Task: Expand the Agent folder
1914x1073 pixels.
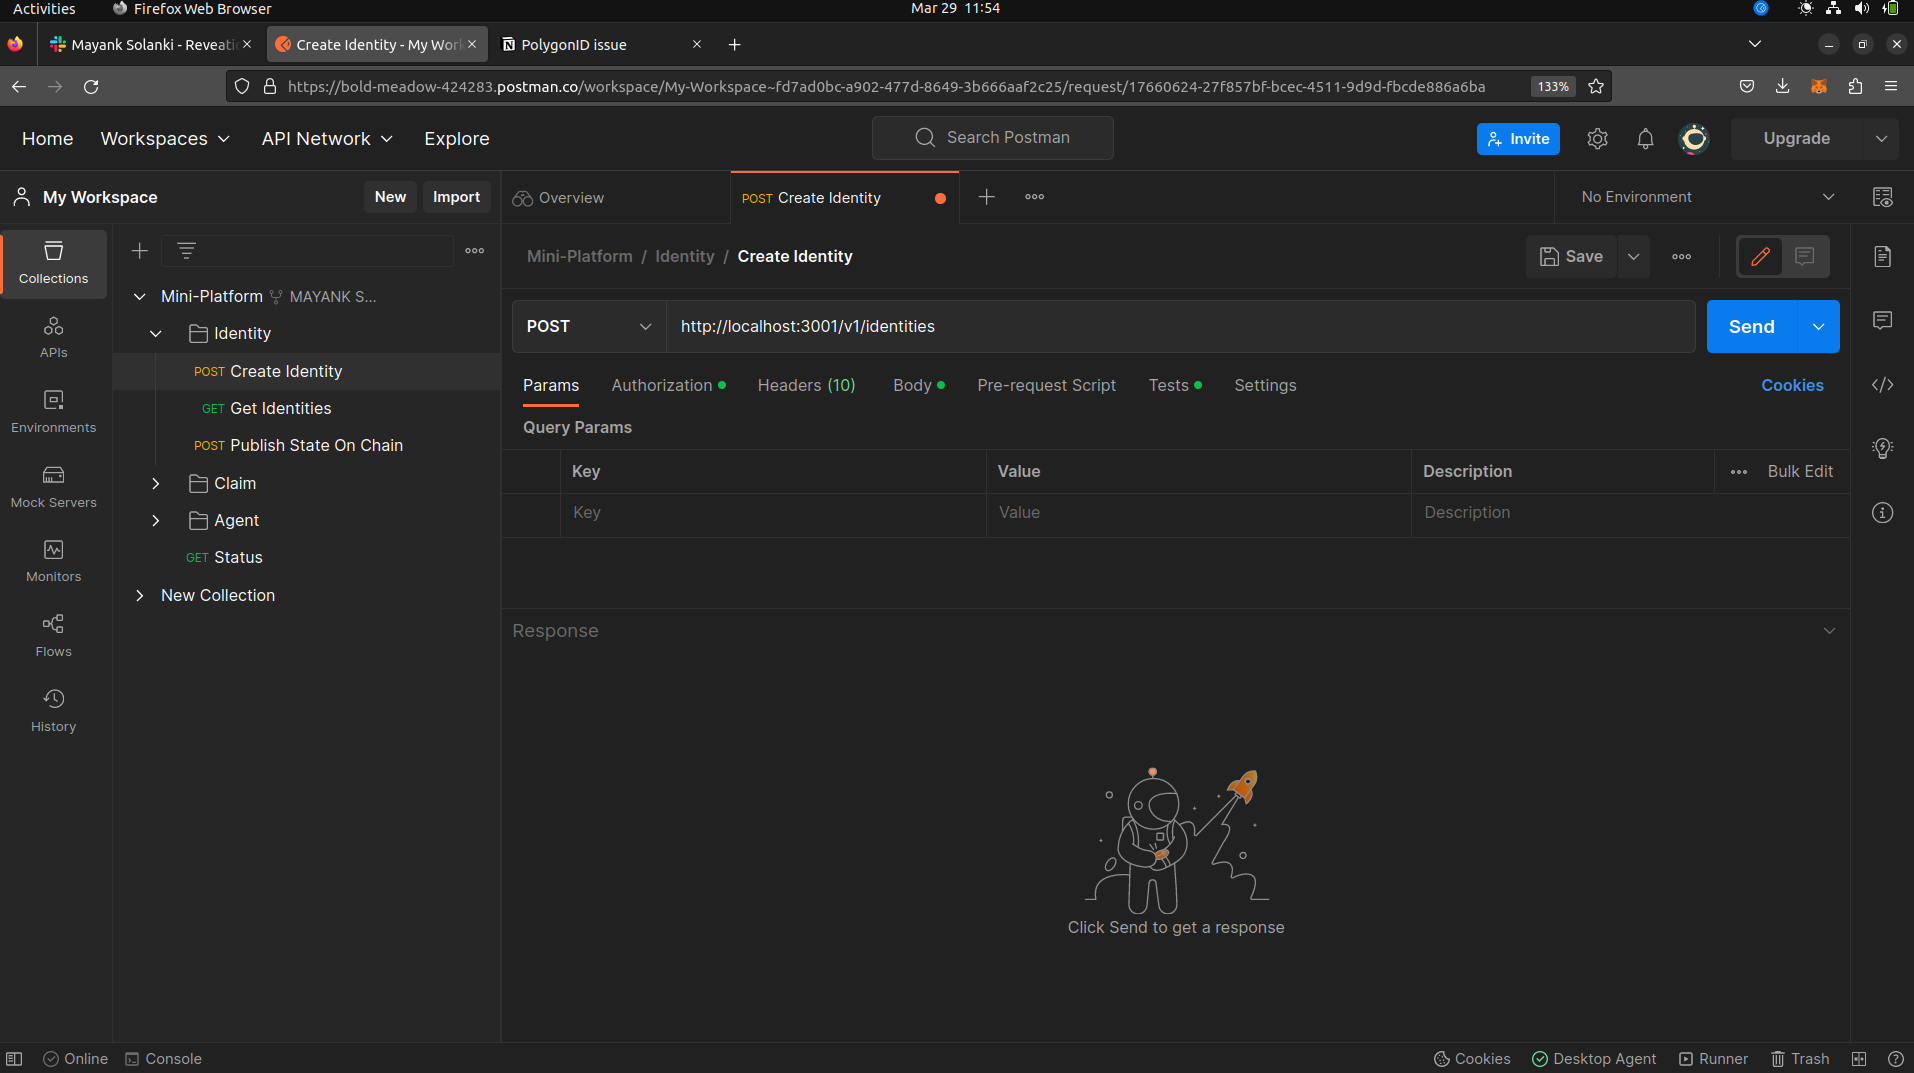Action: pos(156,520)
